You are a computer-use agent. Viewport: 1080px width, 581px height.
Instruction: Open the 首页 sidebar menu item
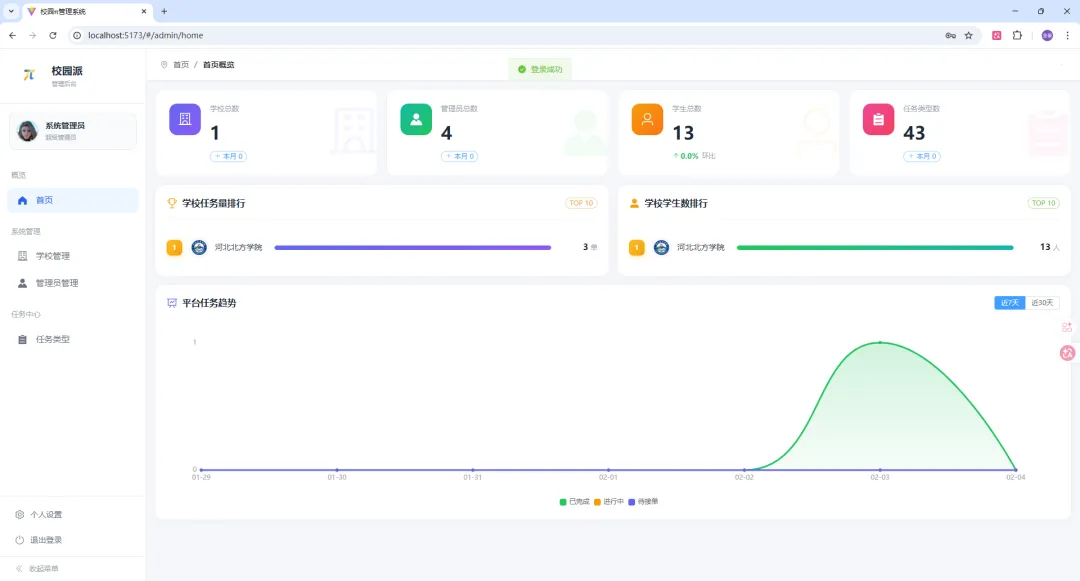(x=72, y=200)
